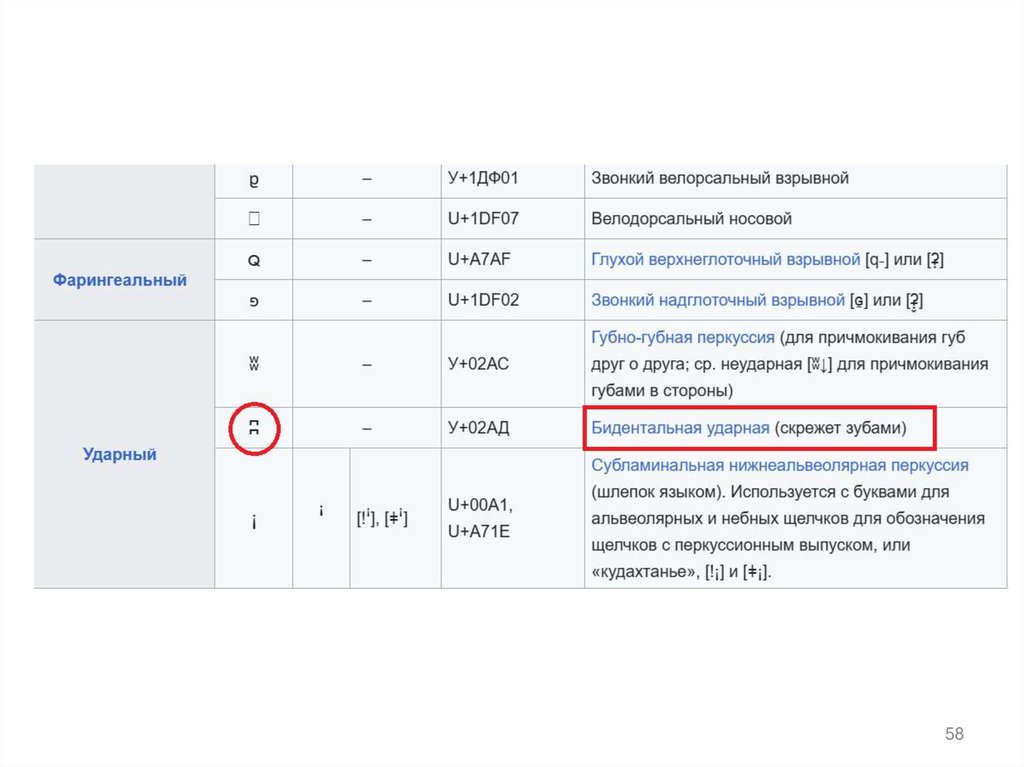This screenshot has height=767, width=1024.
Task: Open 'Субламинальная нижнеальвеолярная перкуссия' link
Action: [780, 465]
